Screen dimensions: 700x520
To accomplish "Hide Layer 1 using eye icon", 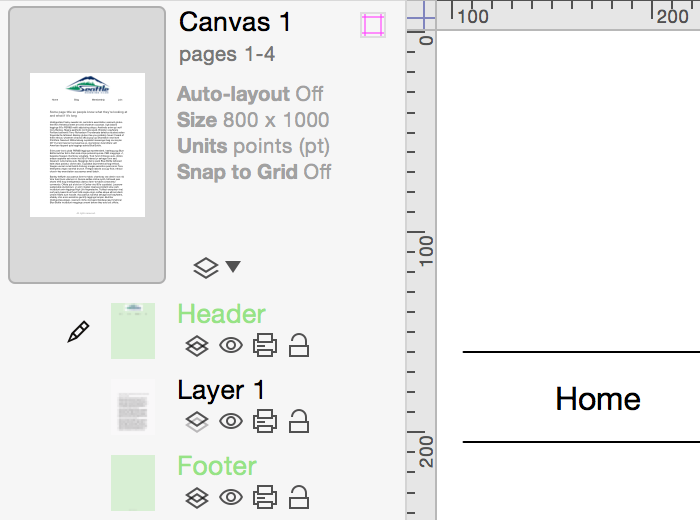I will [x=231, y=421].
